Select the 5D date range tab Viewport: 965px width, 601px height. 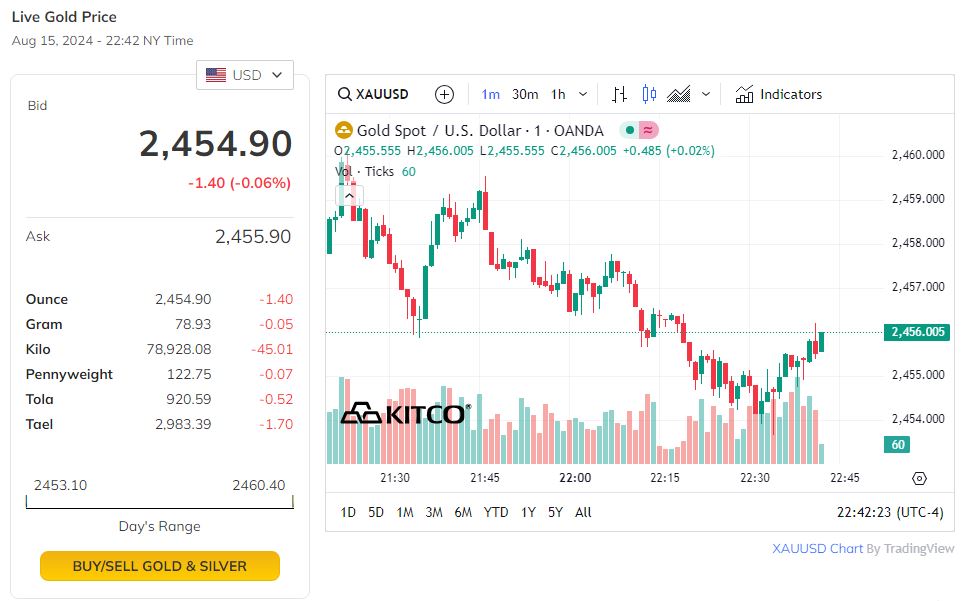click(376, 512)
